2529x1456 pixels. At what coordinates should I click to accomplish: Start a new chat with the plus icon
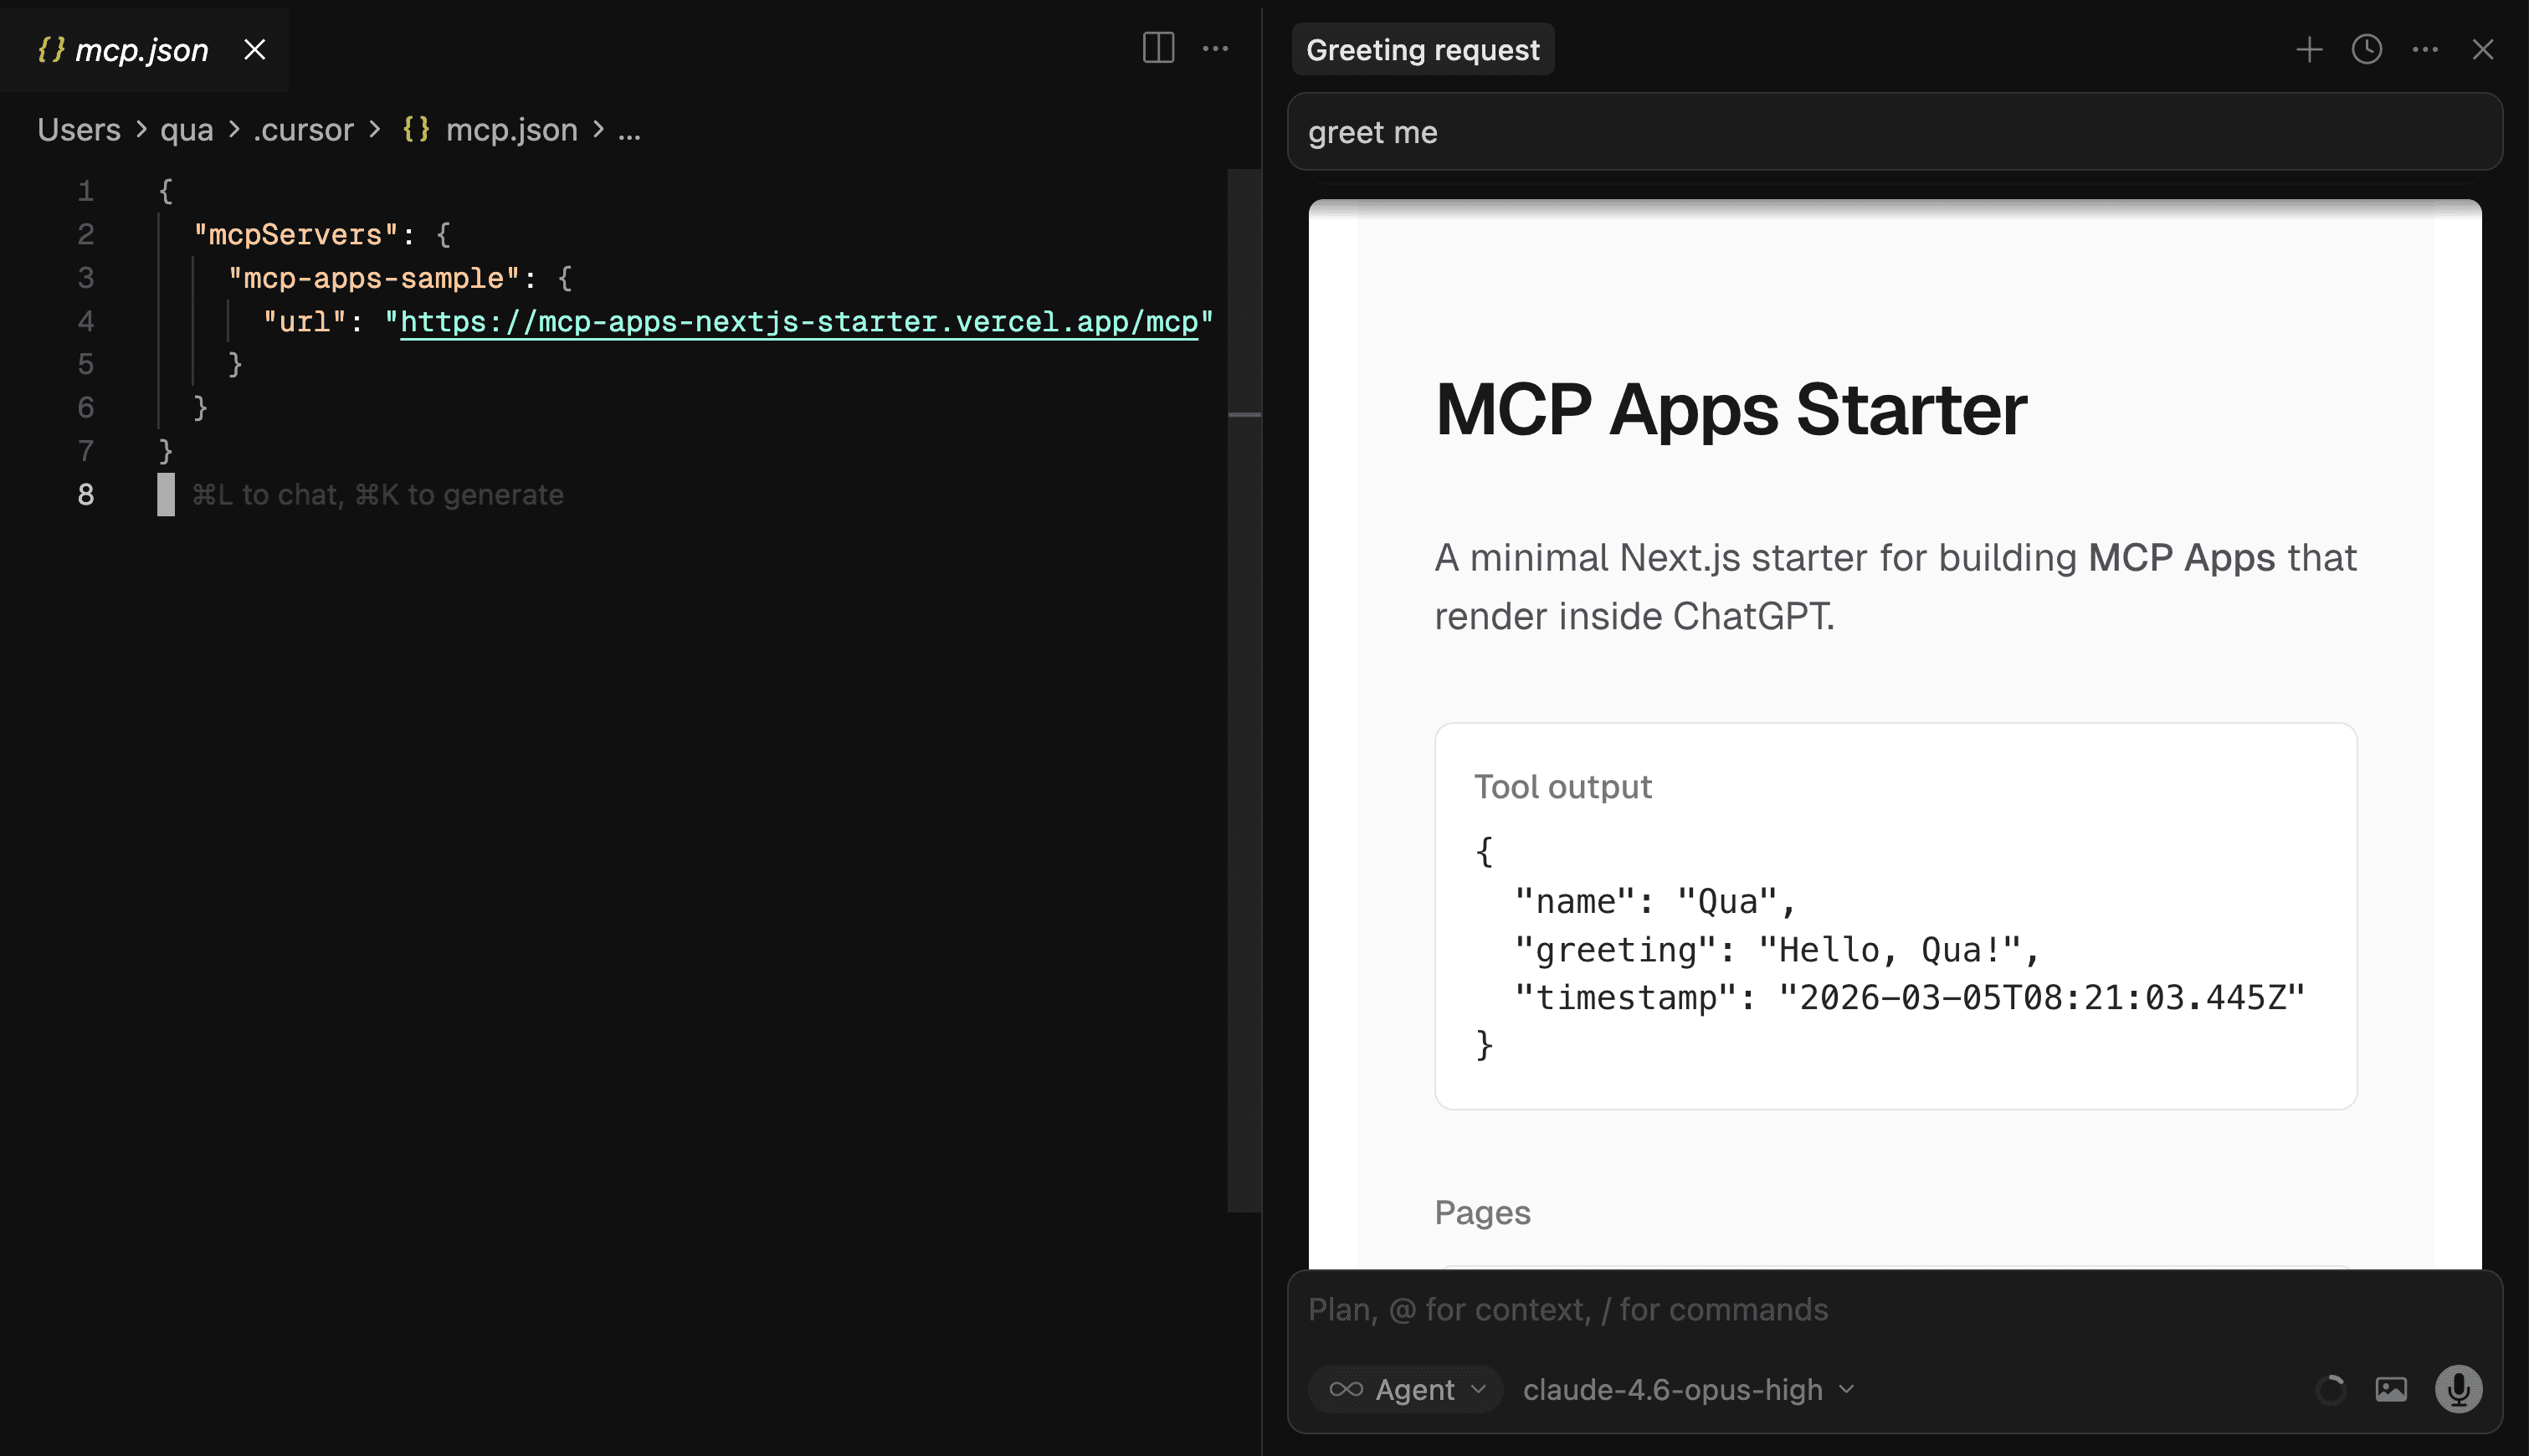2310,49
